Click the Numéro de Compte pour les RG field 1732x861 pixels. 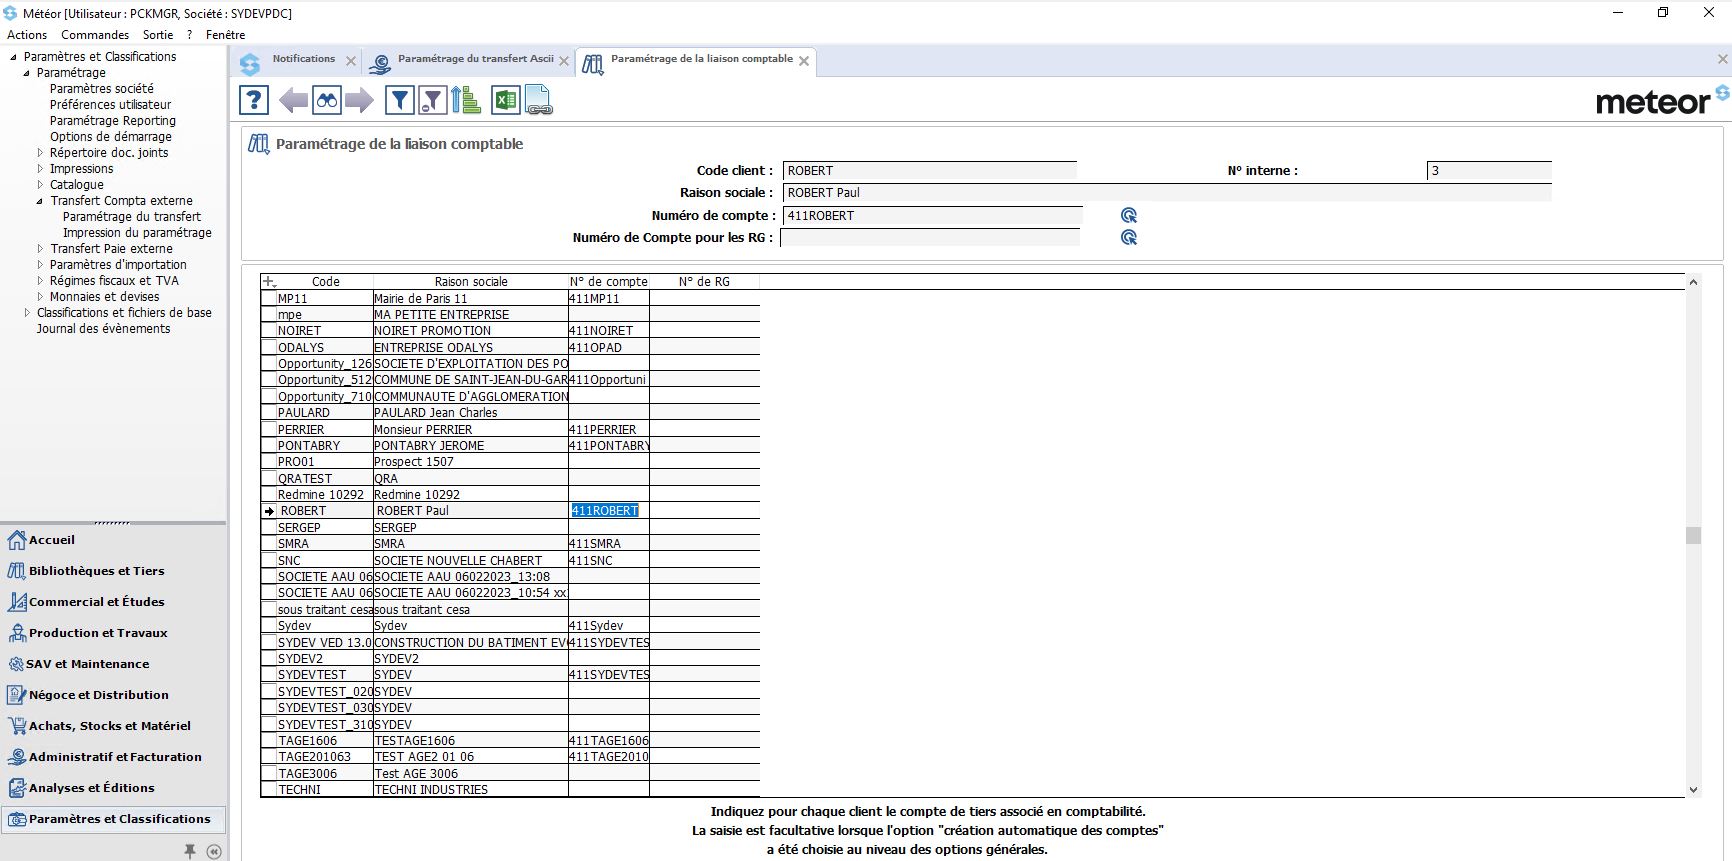click(x=930, y=237)
